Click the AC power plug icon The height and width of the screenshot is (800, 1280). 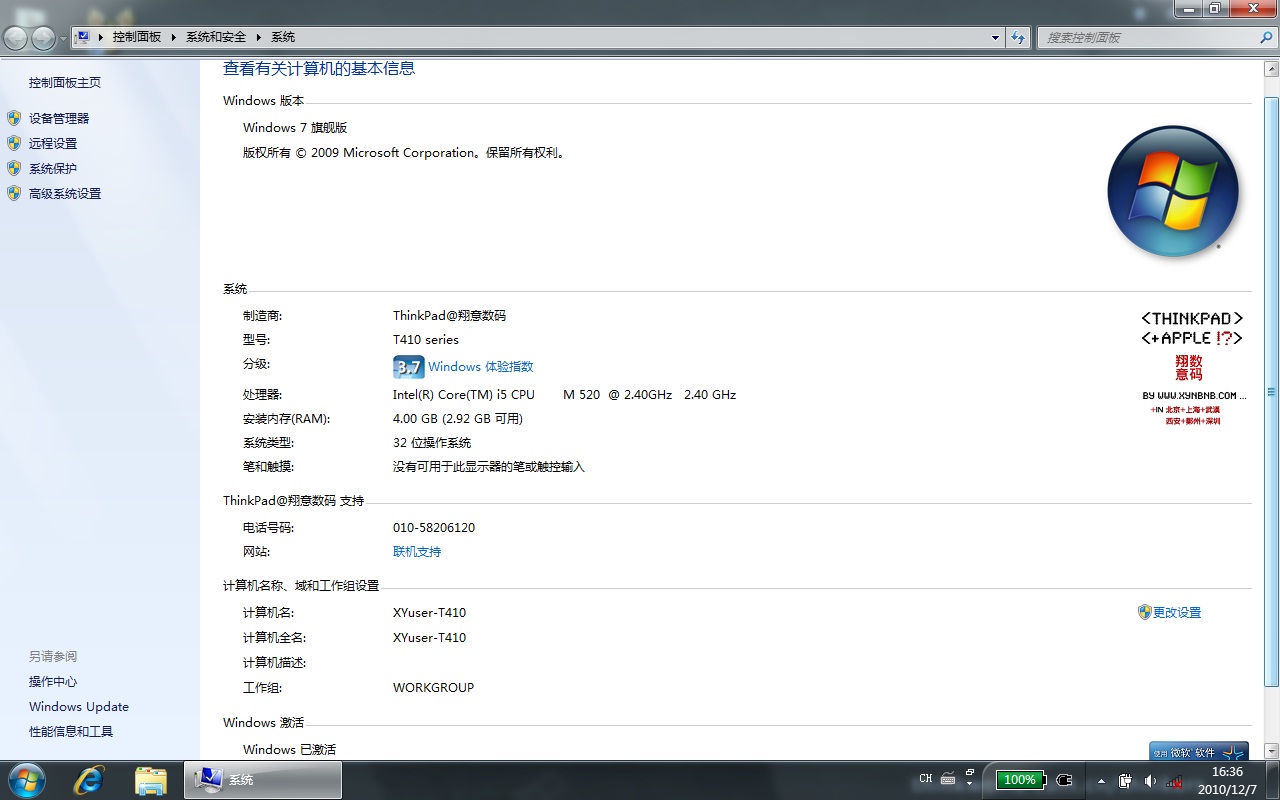point(1064,780)
